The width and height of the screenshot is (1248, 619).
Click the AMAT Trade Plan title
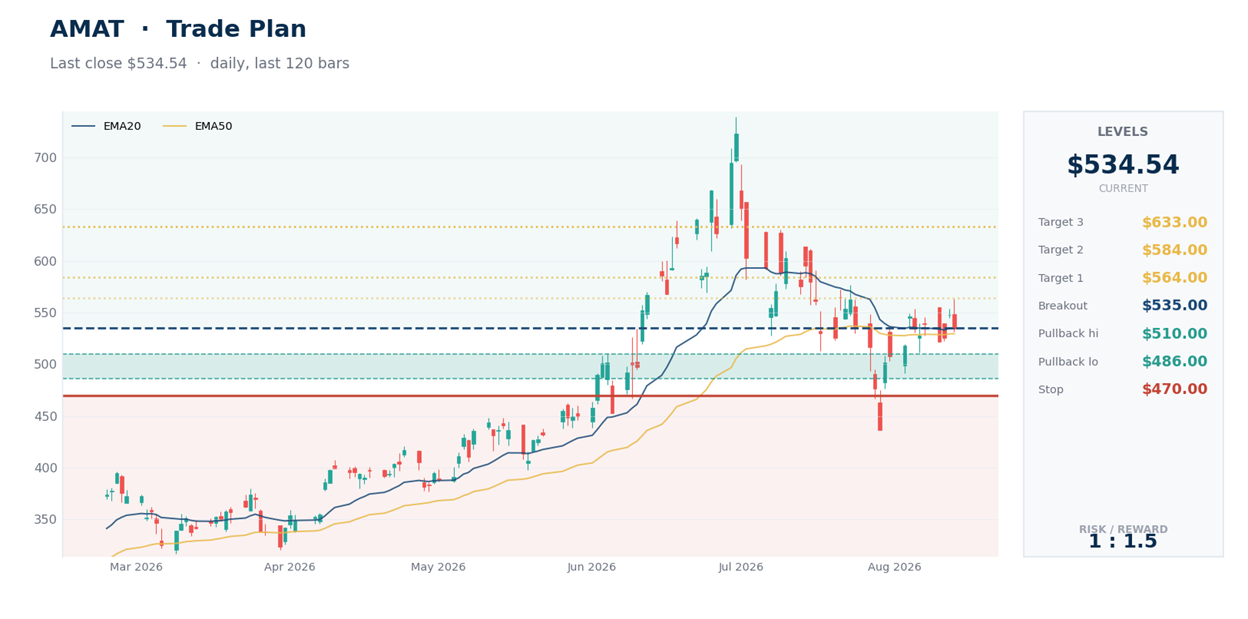click(178, 30)
